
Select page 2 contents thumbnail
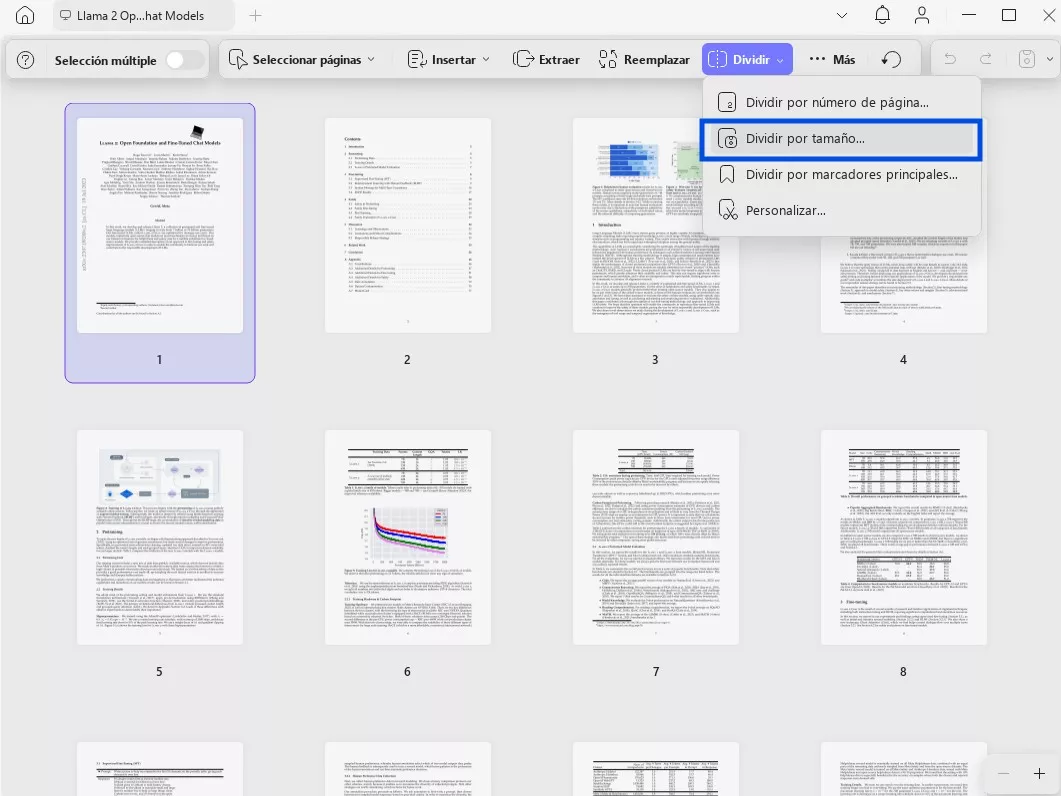[407, 225]
